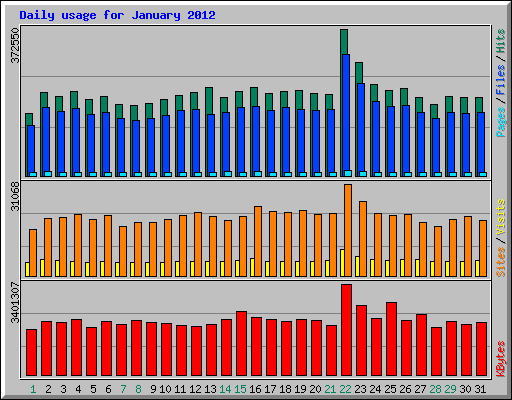Click the orange visits bar for day 22
This screenshot has width=512, height=400.
(348, 230)
